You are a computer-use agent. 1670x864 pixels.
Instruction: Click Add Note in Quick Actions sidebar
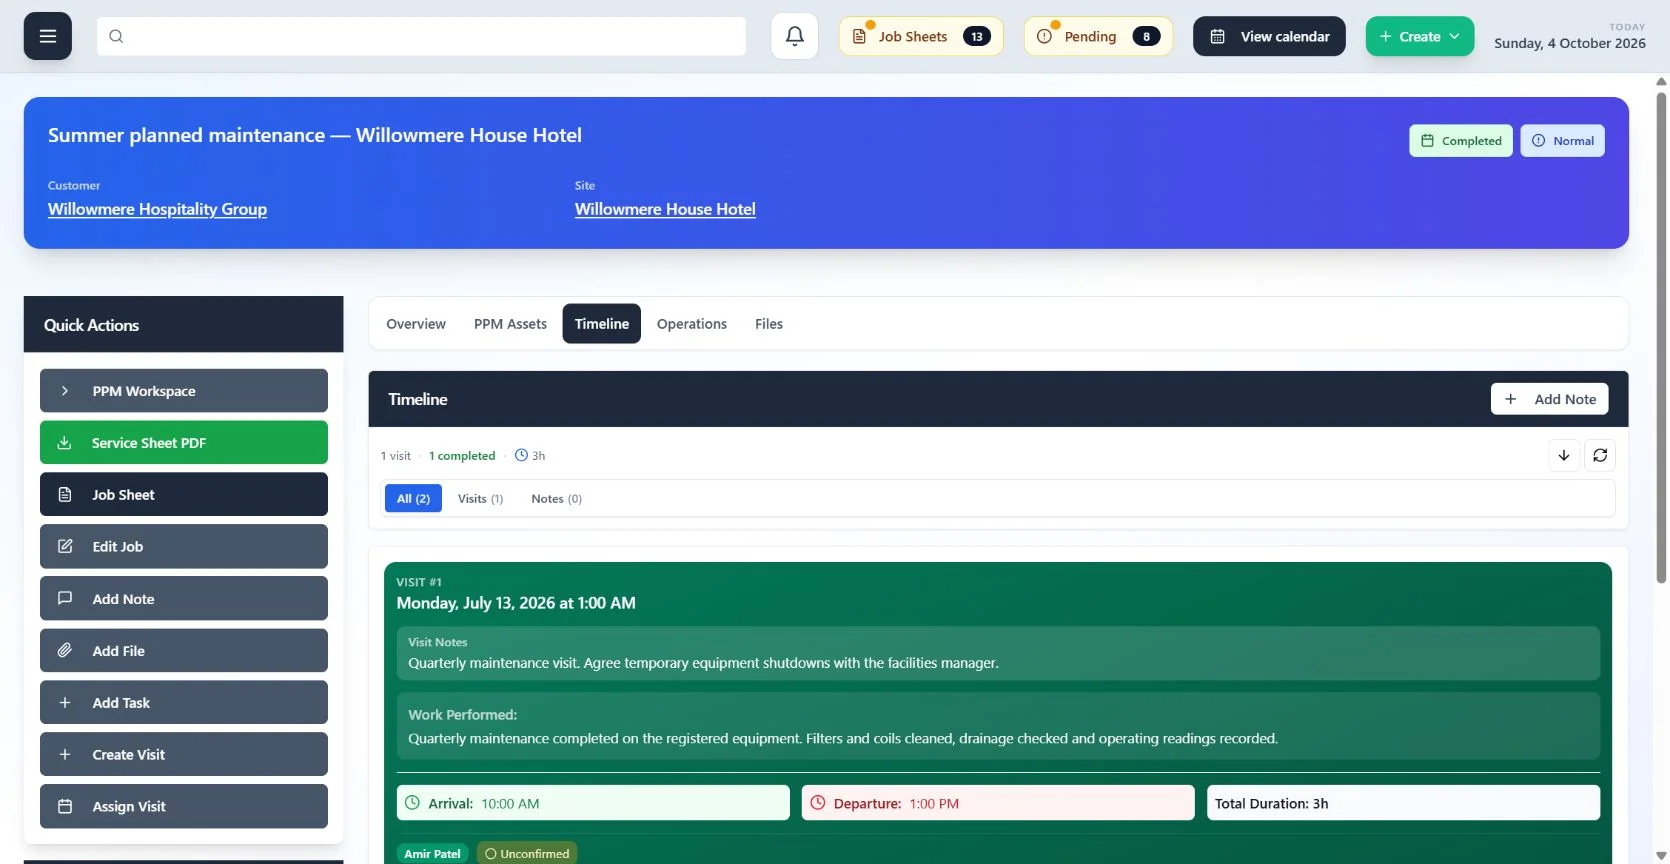(184, 599)
